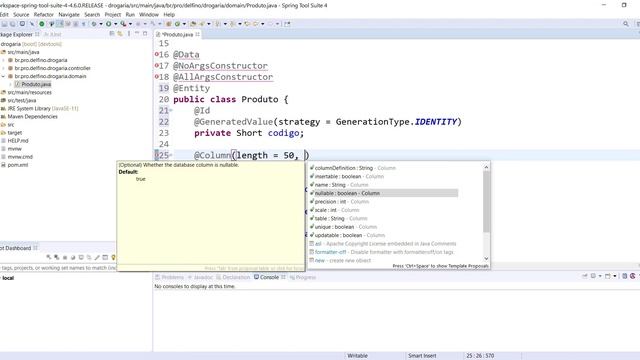Click the green Boot Dashboard relaunch icon in main toolbar
The height and width of the screenshot is (360, 640).
click(42, 24)
